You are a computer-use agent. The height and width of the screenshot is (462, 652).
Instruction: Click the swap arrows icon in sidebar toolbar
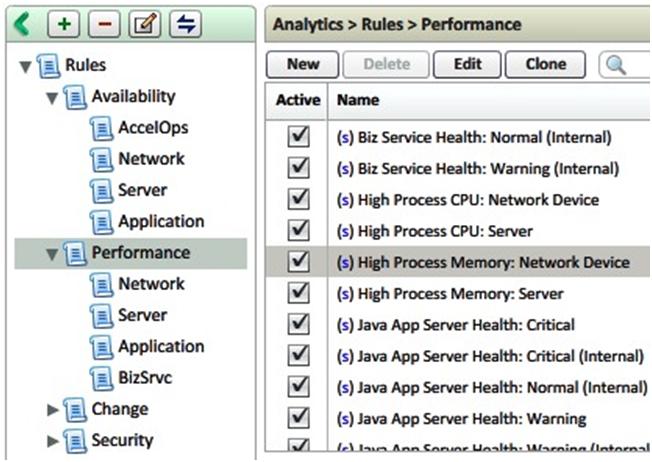coord(187,23)
